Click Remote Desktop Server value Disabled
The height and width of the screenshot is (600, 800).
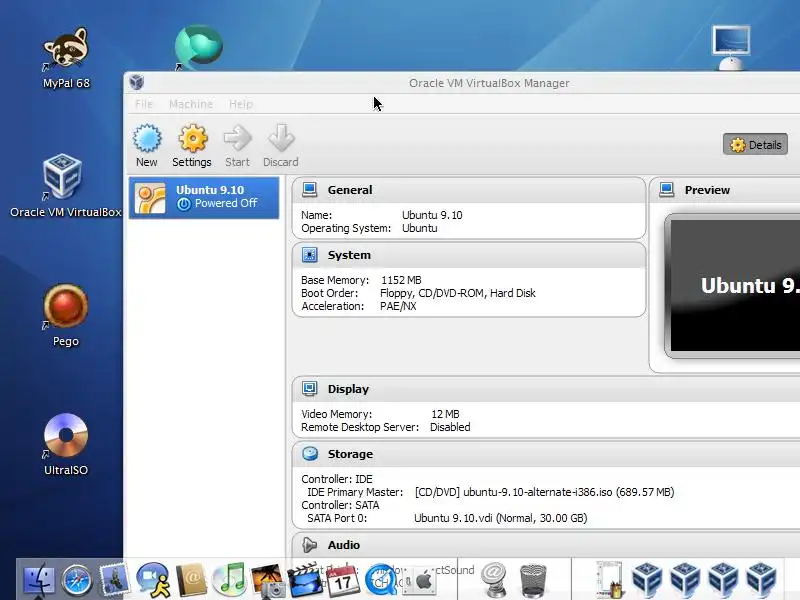tap(450, 427)
